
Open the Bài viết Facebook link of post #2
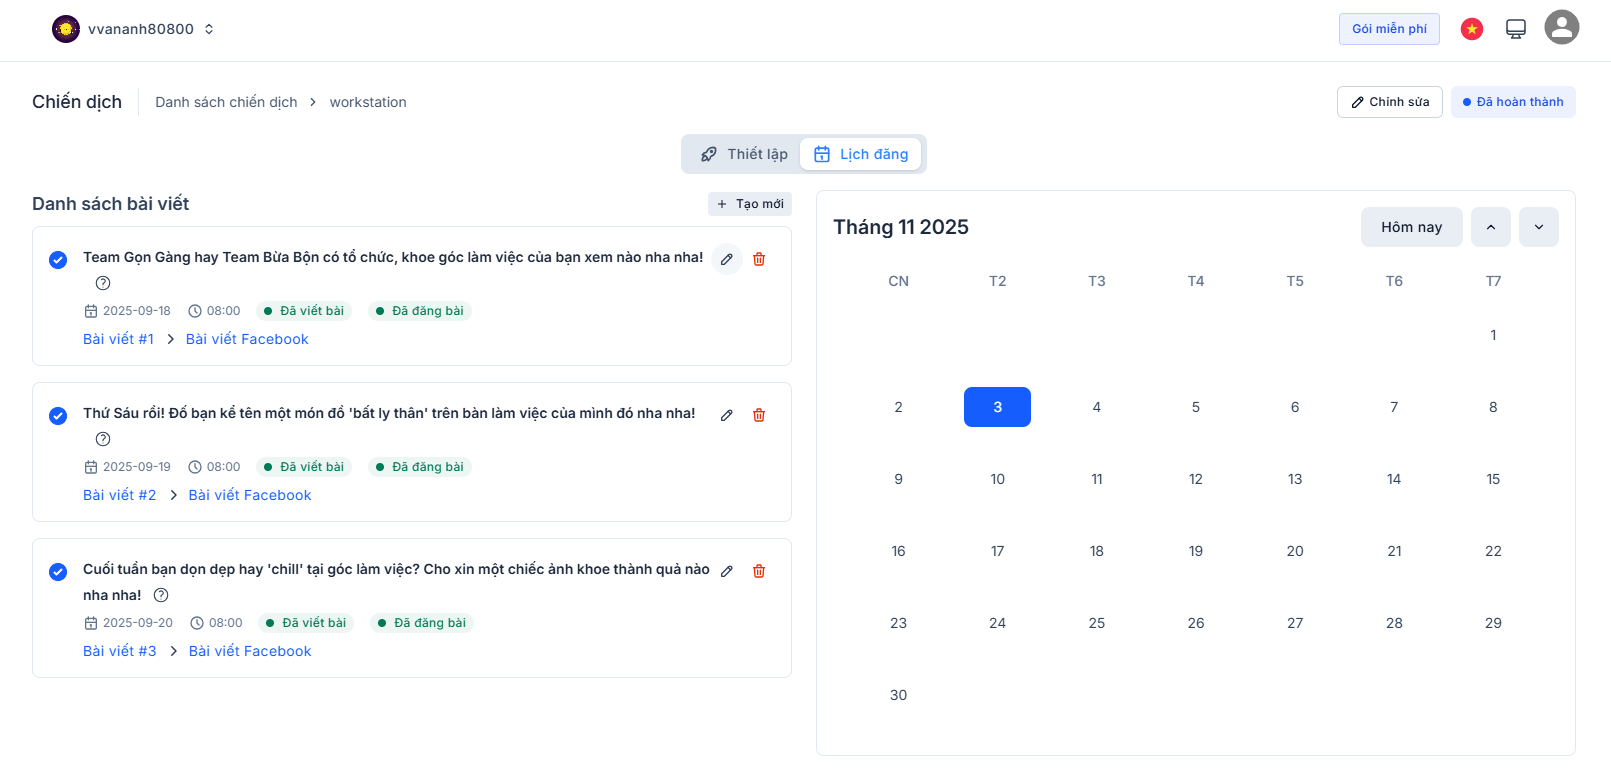click(x=250, y=495)
